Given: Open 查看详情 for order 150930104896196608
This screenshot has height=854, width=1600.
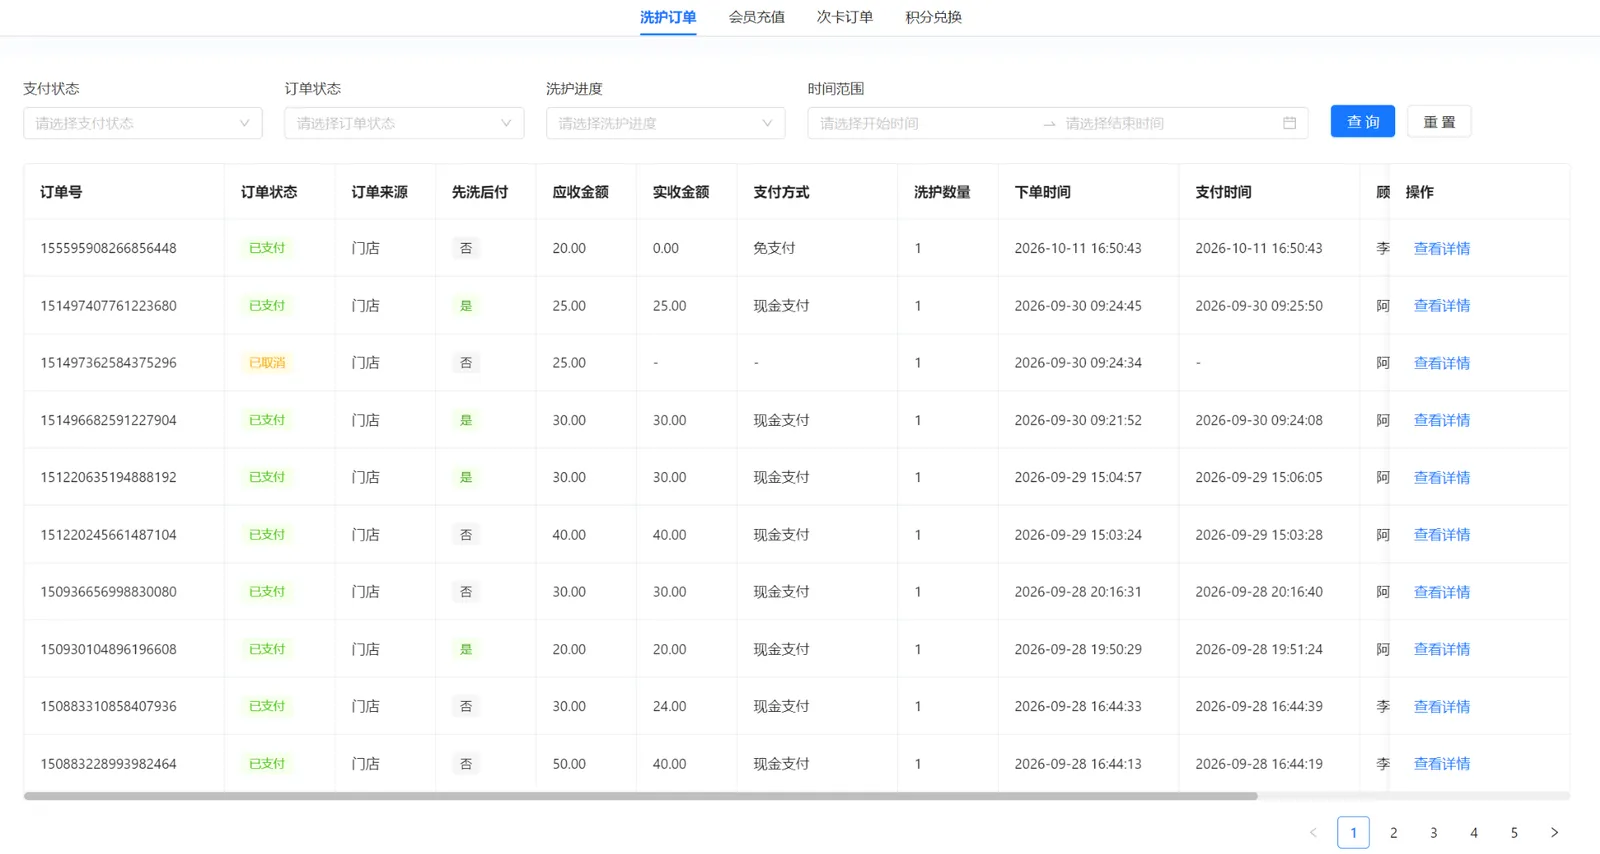Looking at the screenshot, I should tap(1442, 649).
